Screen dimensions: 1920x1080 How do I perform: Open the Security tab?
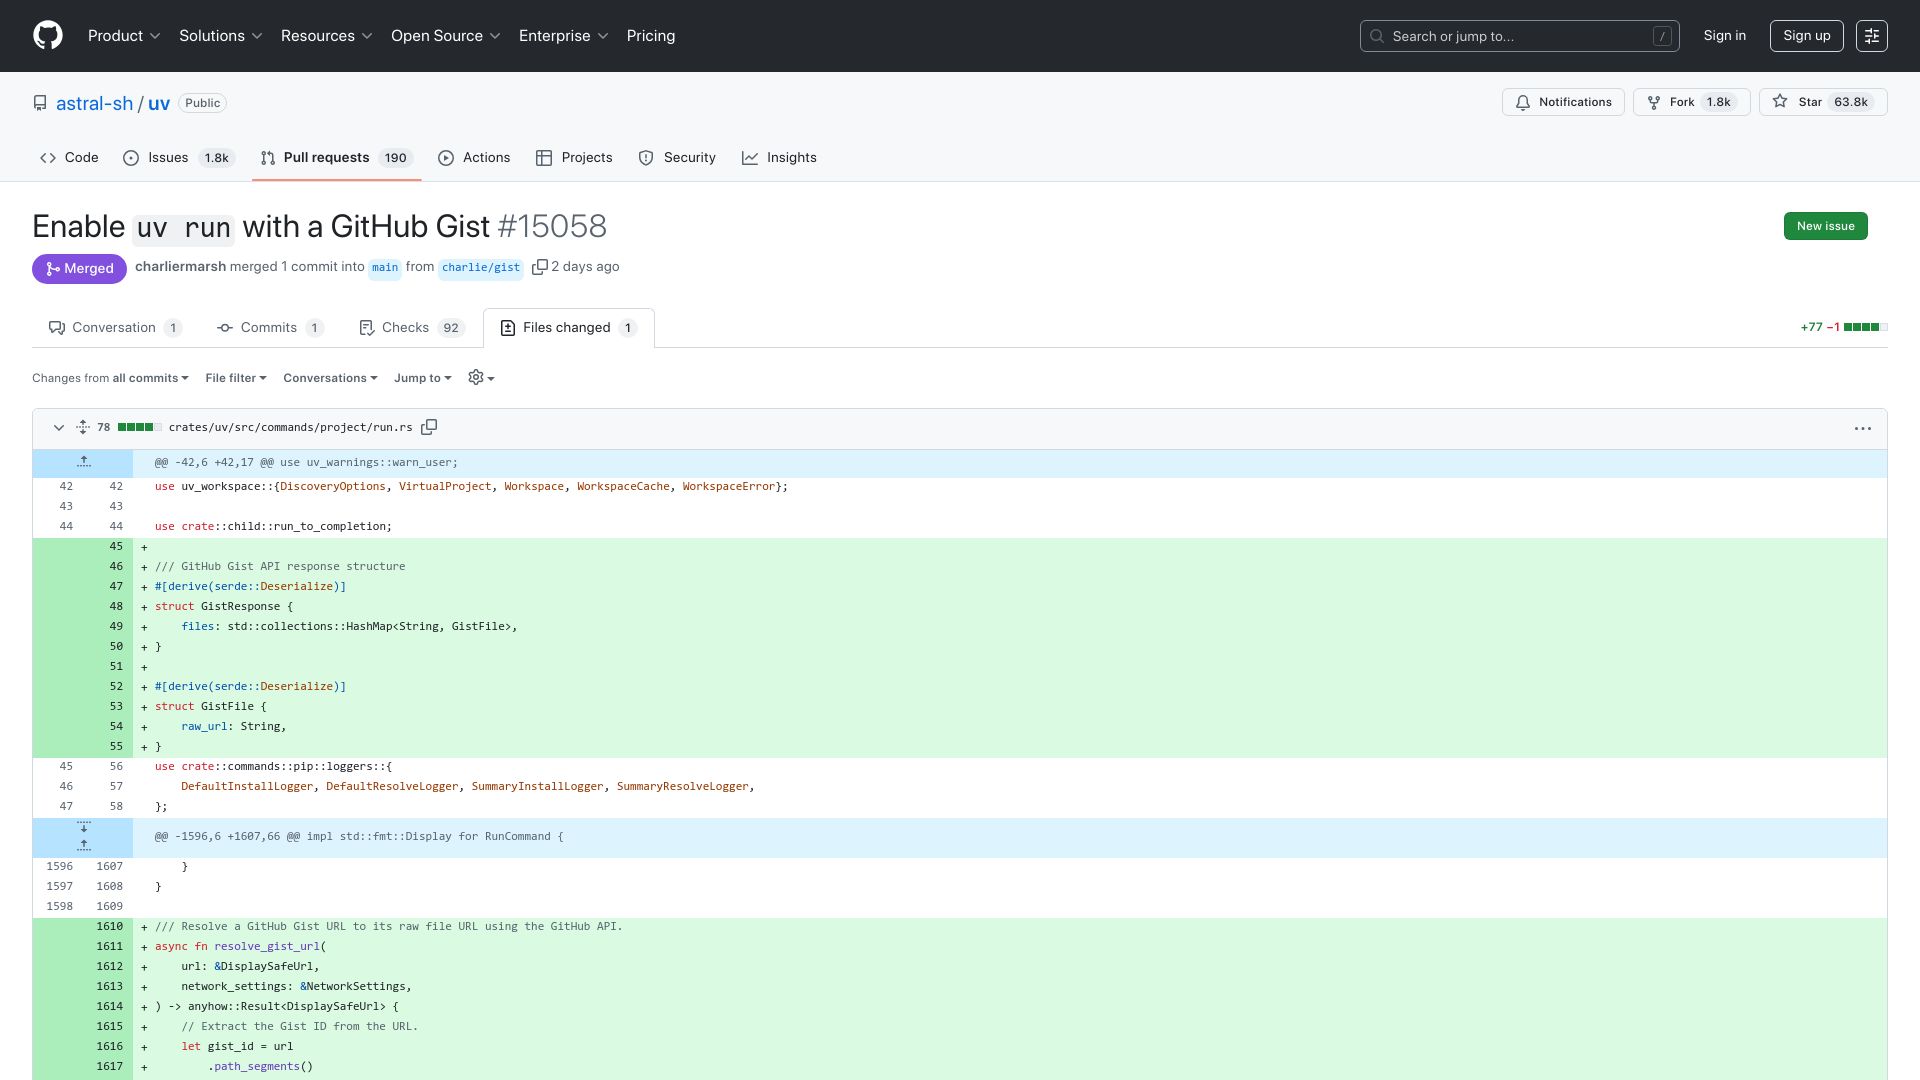pos(677,158)
